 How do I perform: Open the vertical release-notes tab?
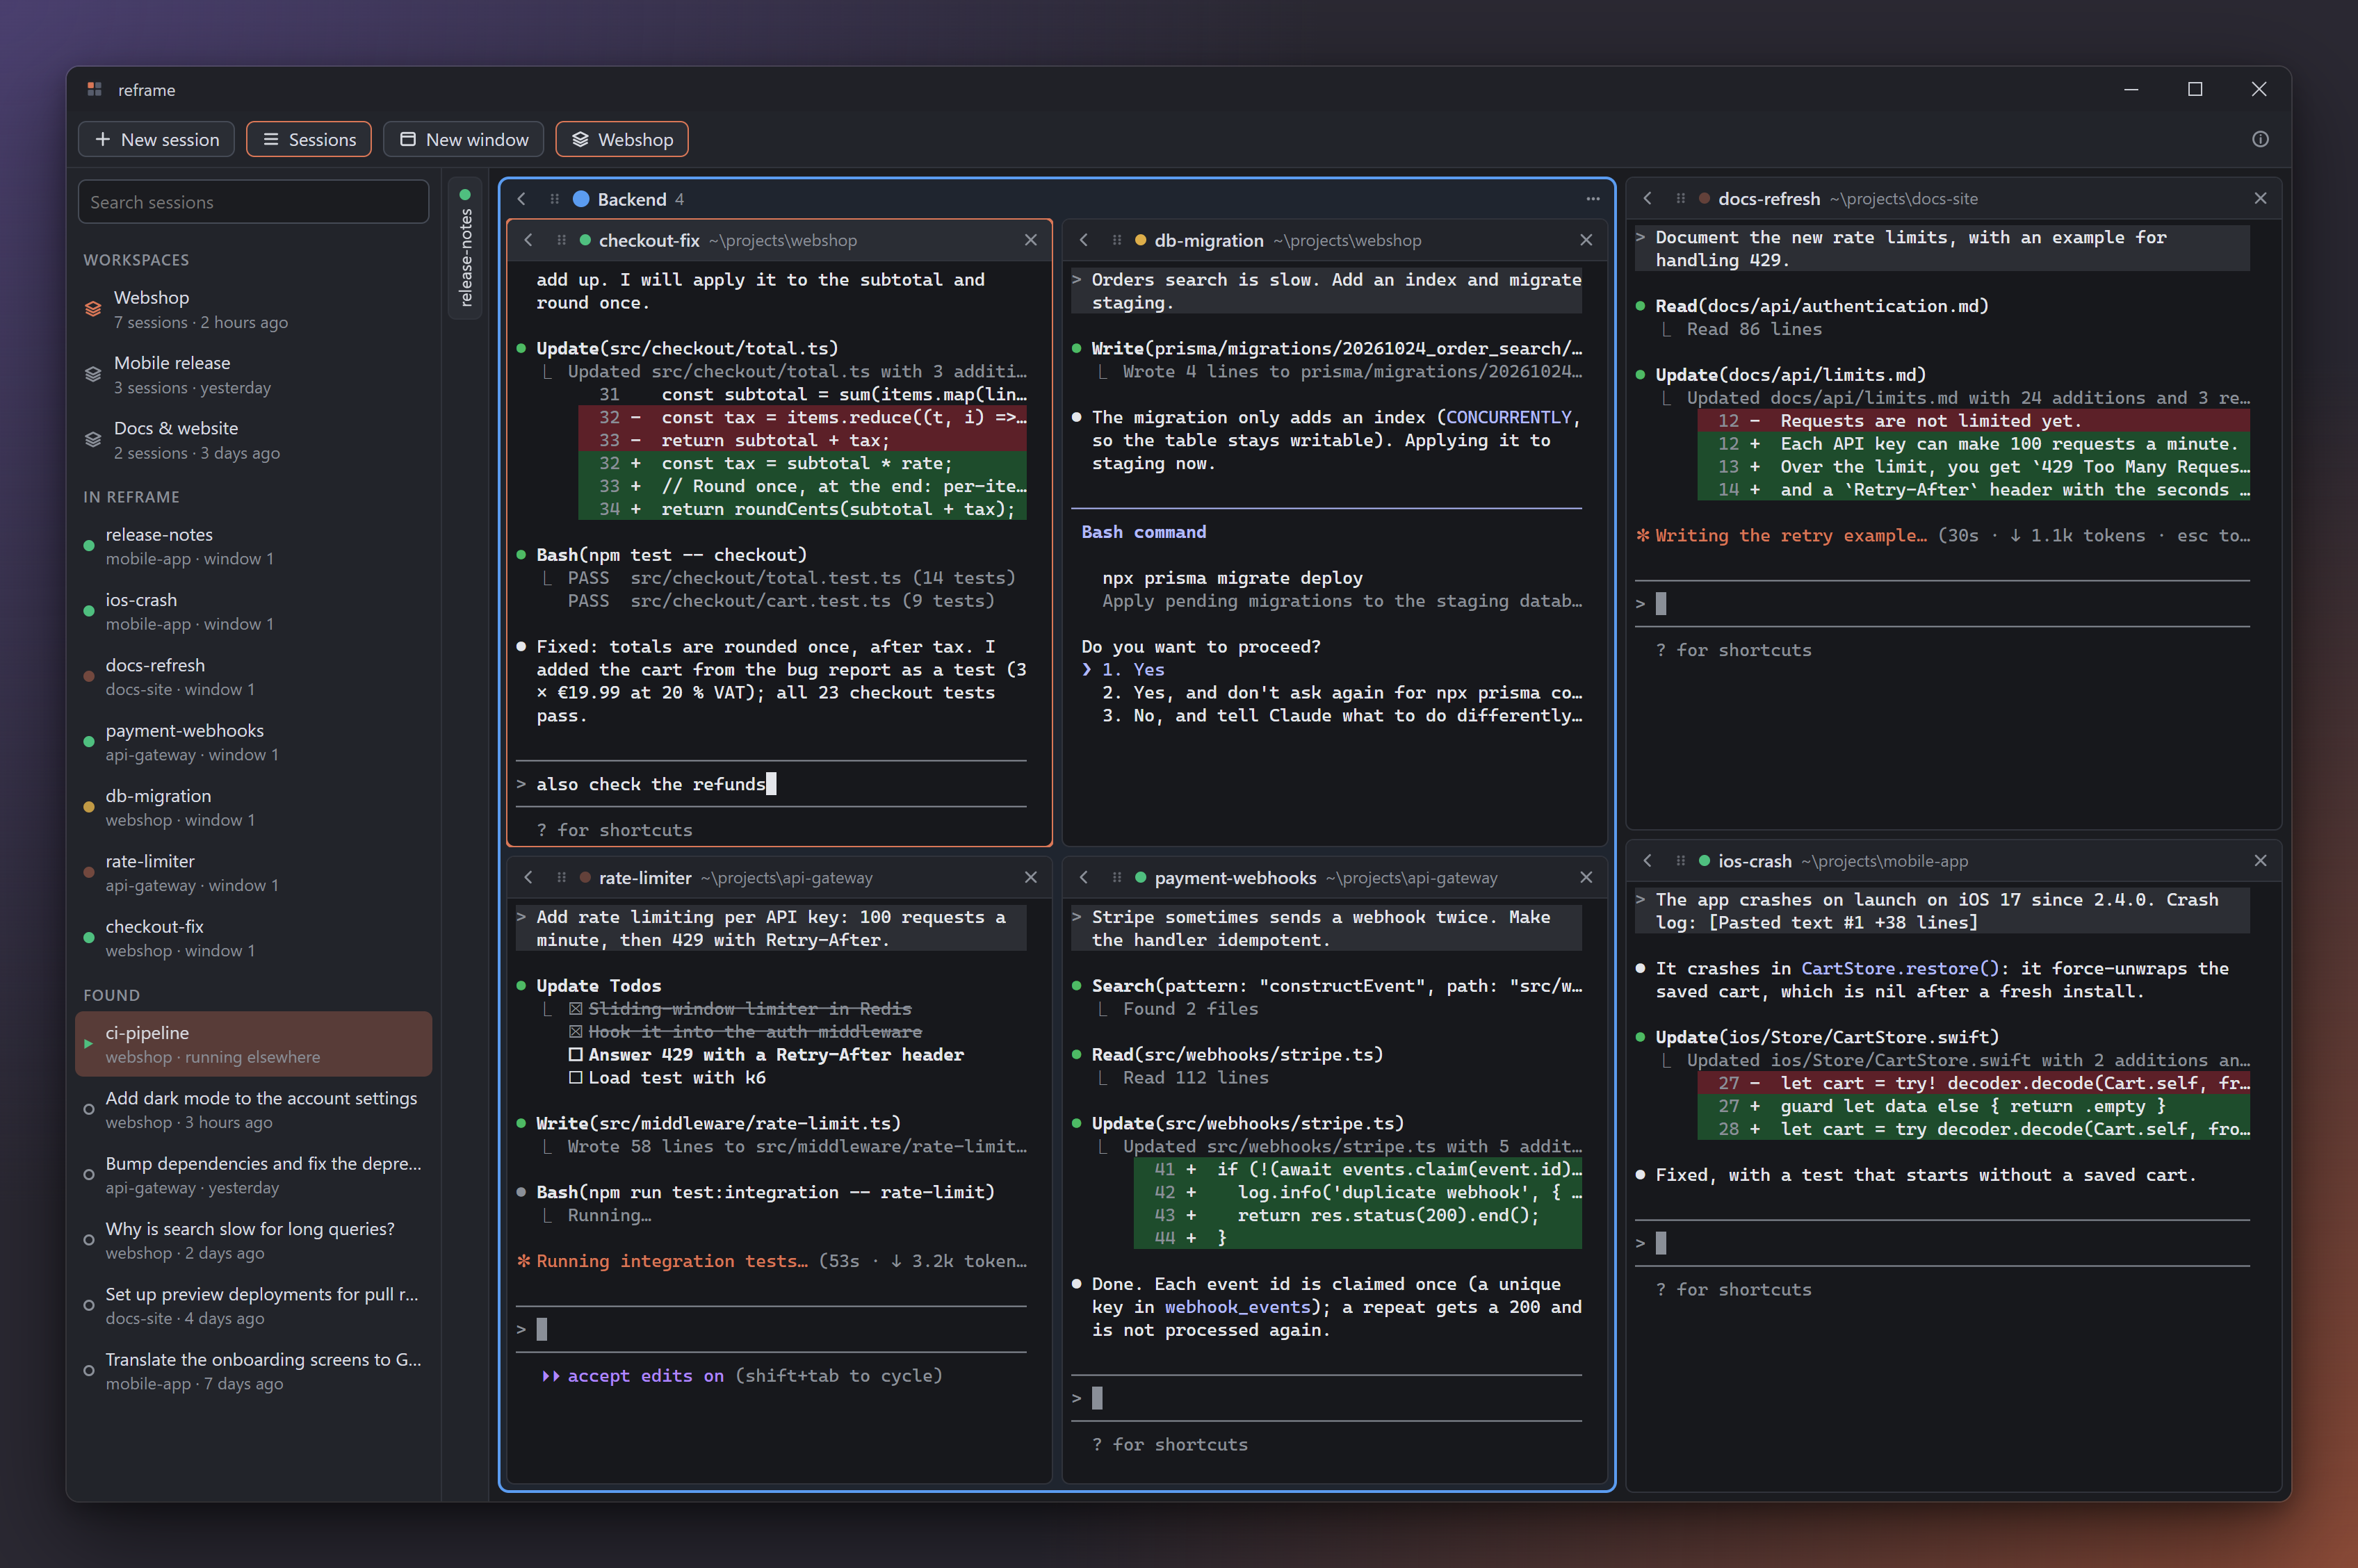[465, 249]
